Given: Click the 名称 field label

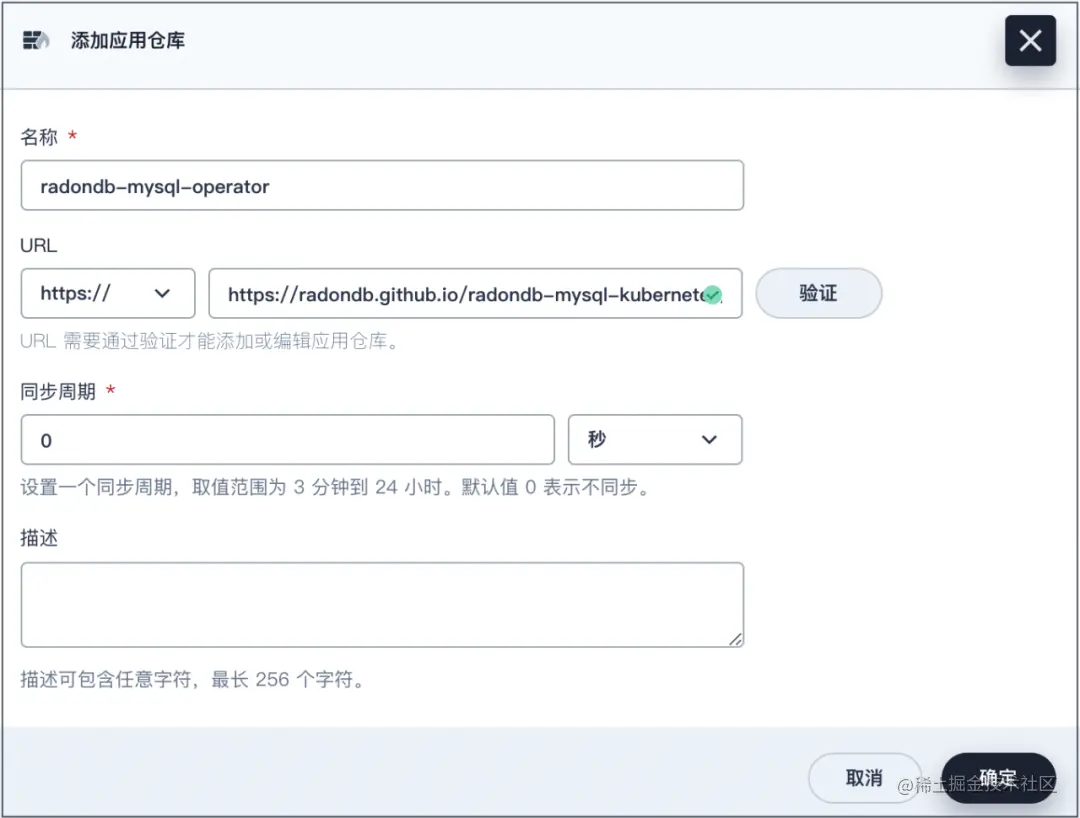Looking at the screenshot, I should pyautogui.click(x=39, y=137).
